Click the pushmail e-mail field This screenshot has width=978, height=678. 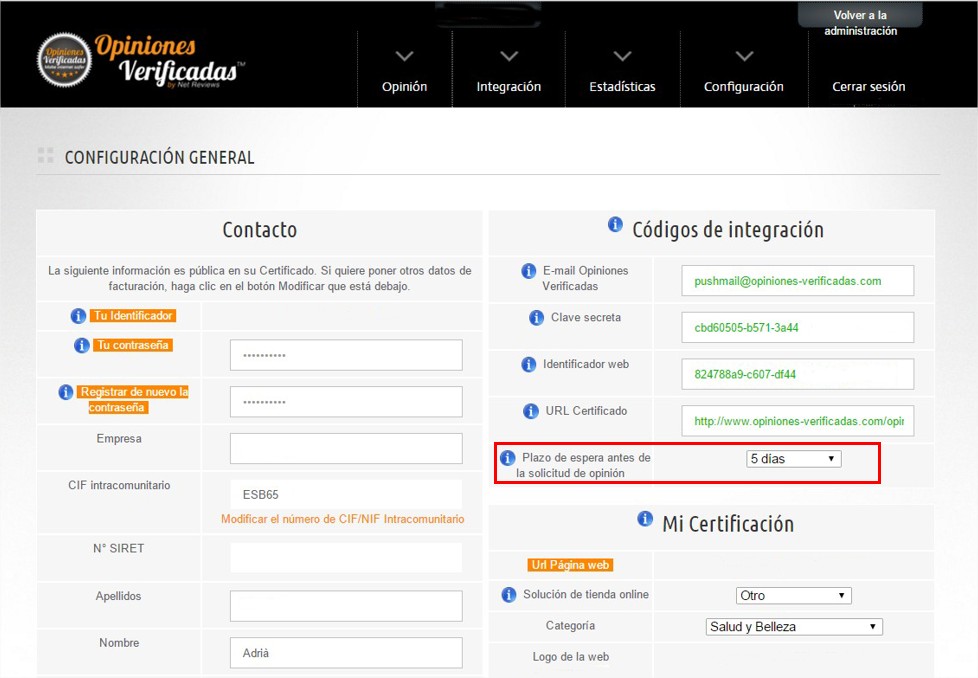[798, 281]
